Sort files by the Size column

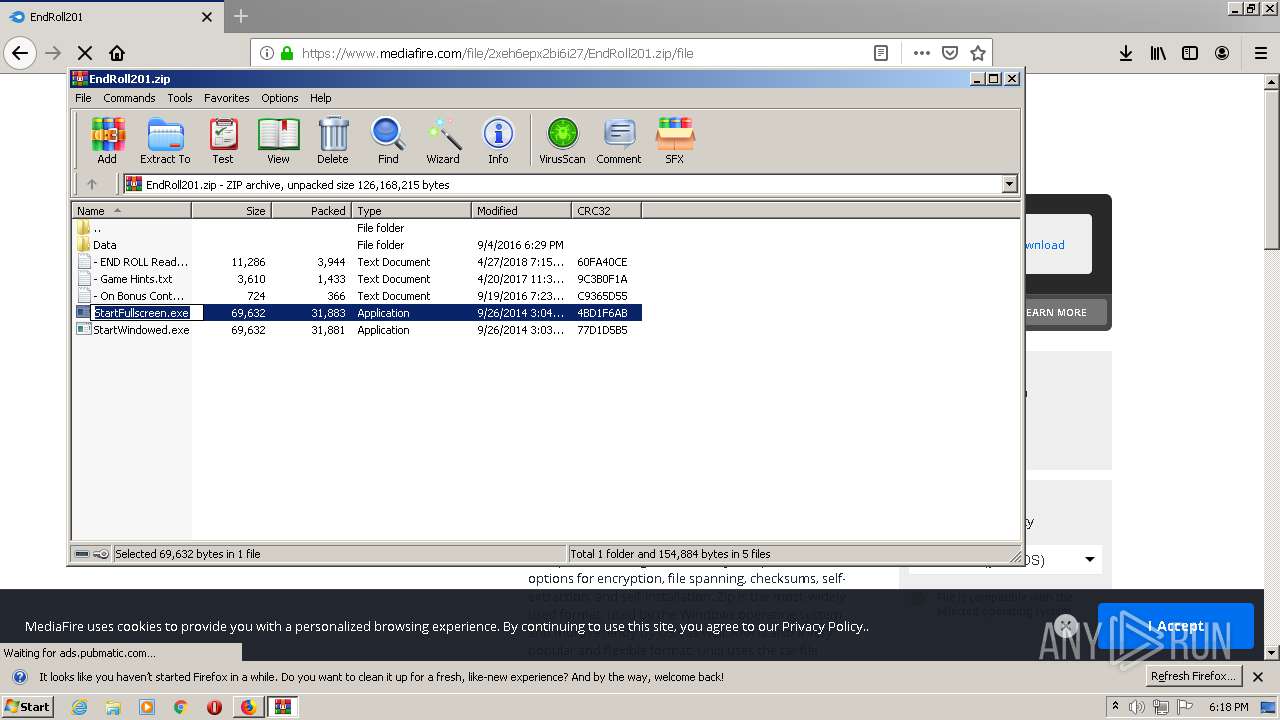click(231, 210)
